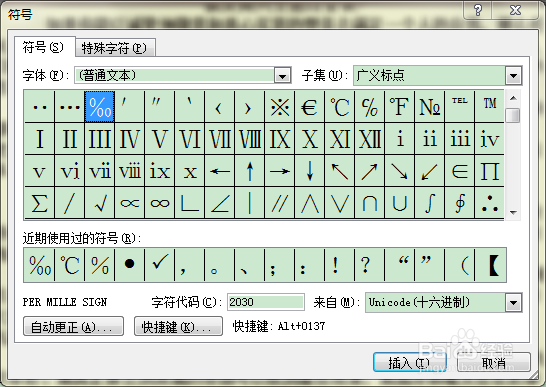Pick the integral ∫ symbol
The image size is (546, 387).
pos(429,203)
